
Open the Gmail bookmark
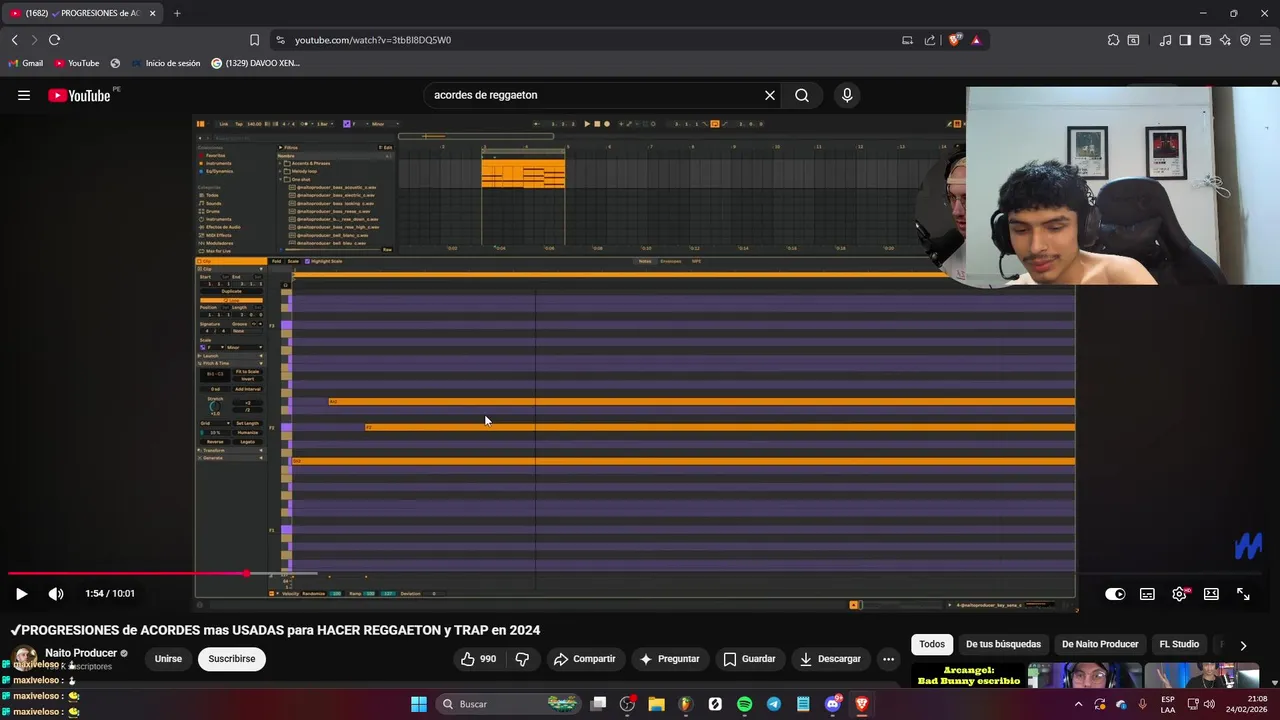click(x=25, y=63)
